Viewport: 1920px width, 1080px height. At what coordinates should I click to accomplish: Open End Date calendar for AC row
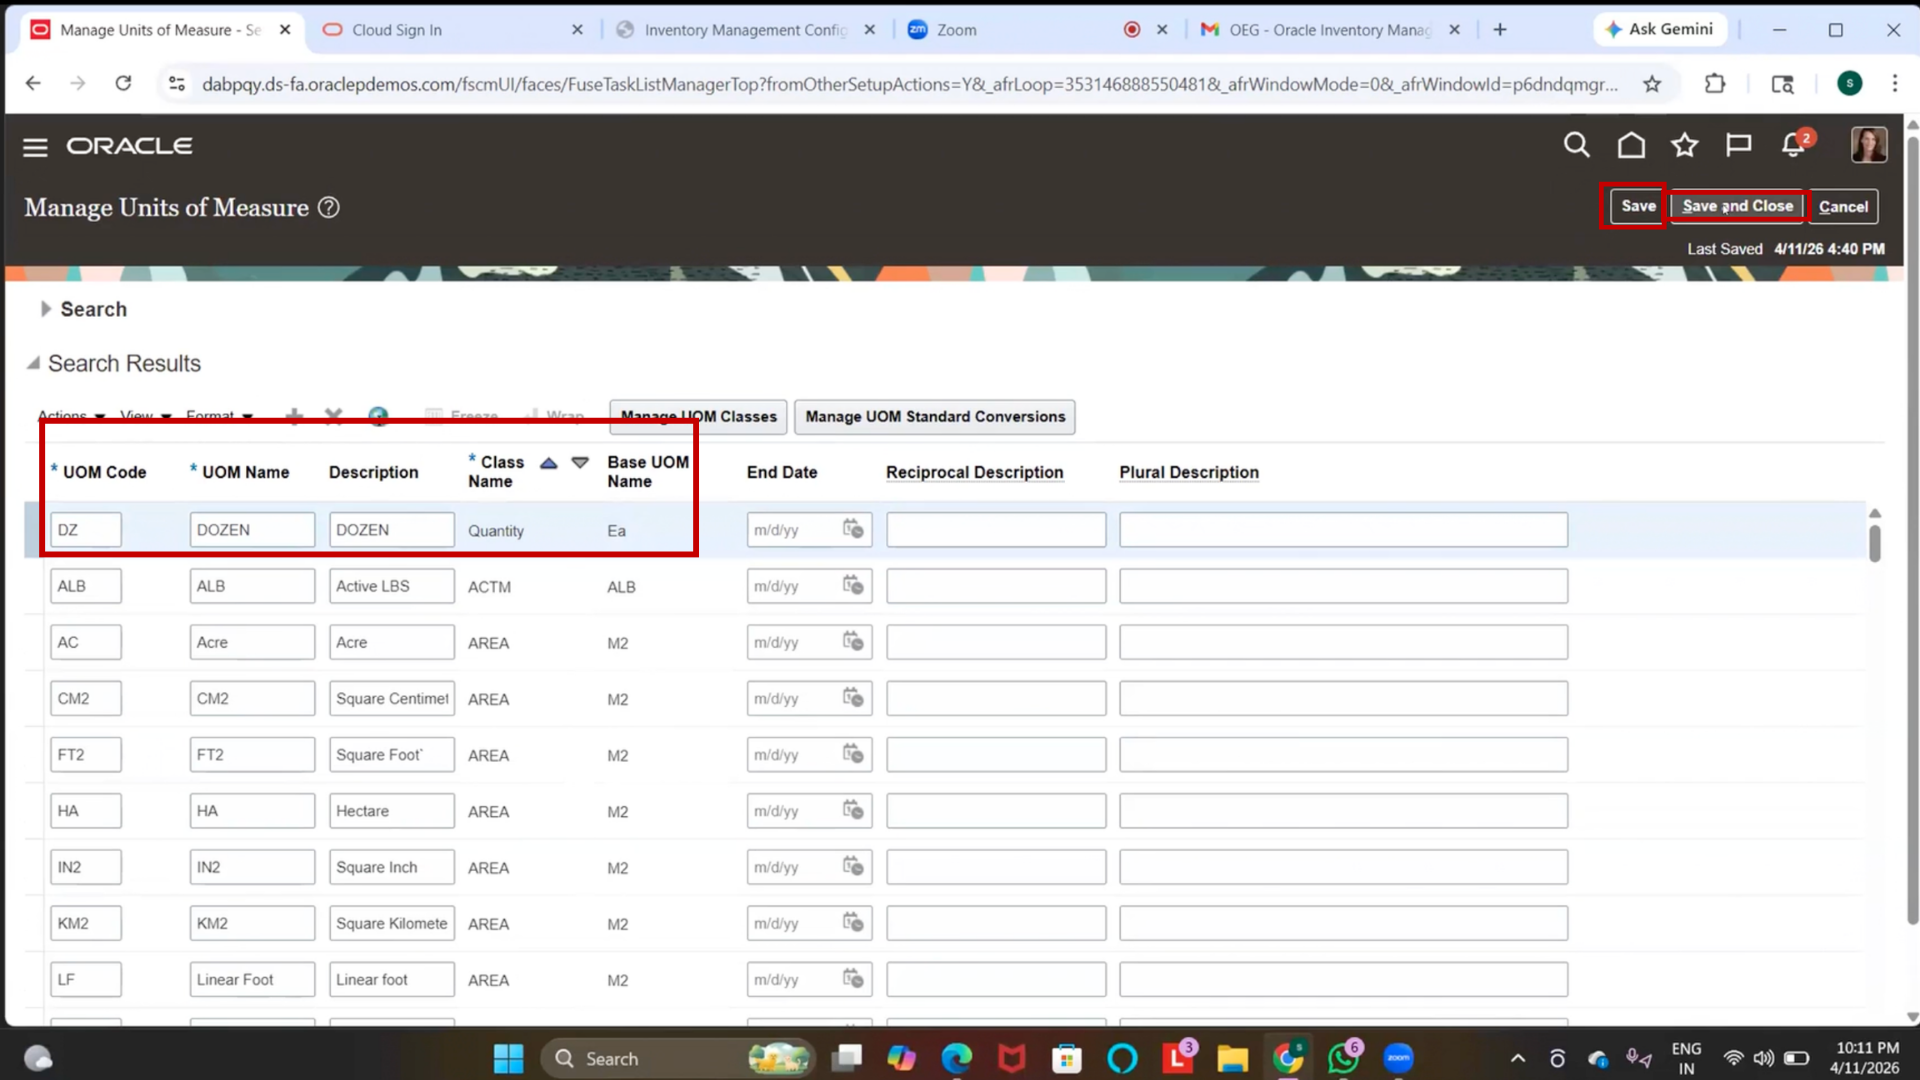click(x=853, y=641)
